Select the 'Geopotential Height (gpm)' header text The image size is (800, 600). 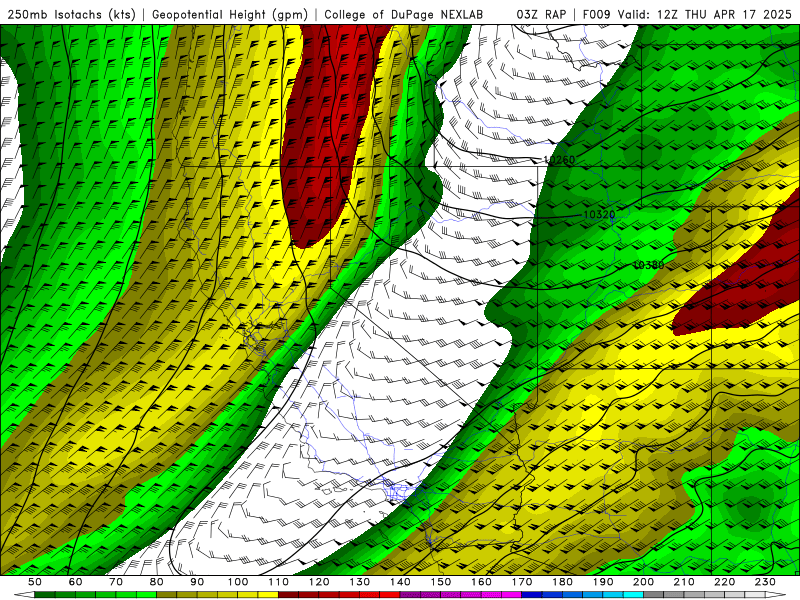pos(230,15)
